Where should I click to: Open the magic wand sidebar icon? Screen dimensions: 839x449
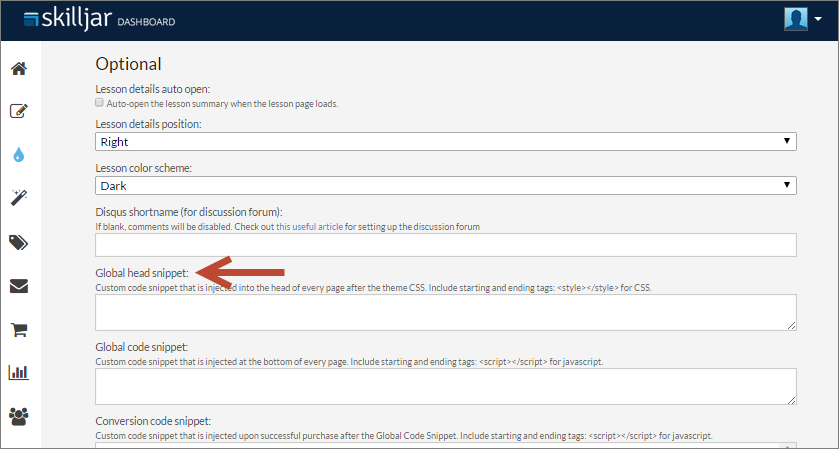(x=19, y=197)
